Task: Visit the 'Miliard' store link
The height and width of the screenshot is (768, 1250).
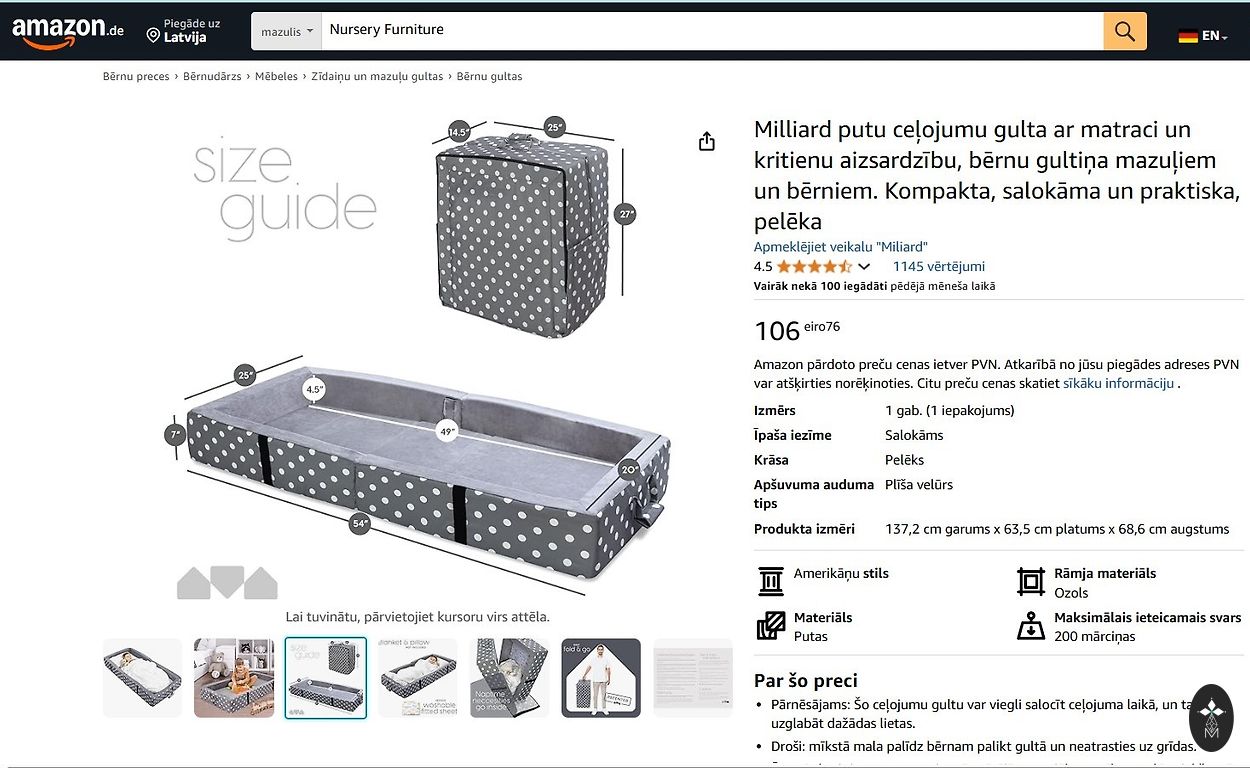Action: click(x=840, y=247)
